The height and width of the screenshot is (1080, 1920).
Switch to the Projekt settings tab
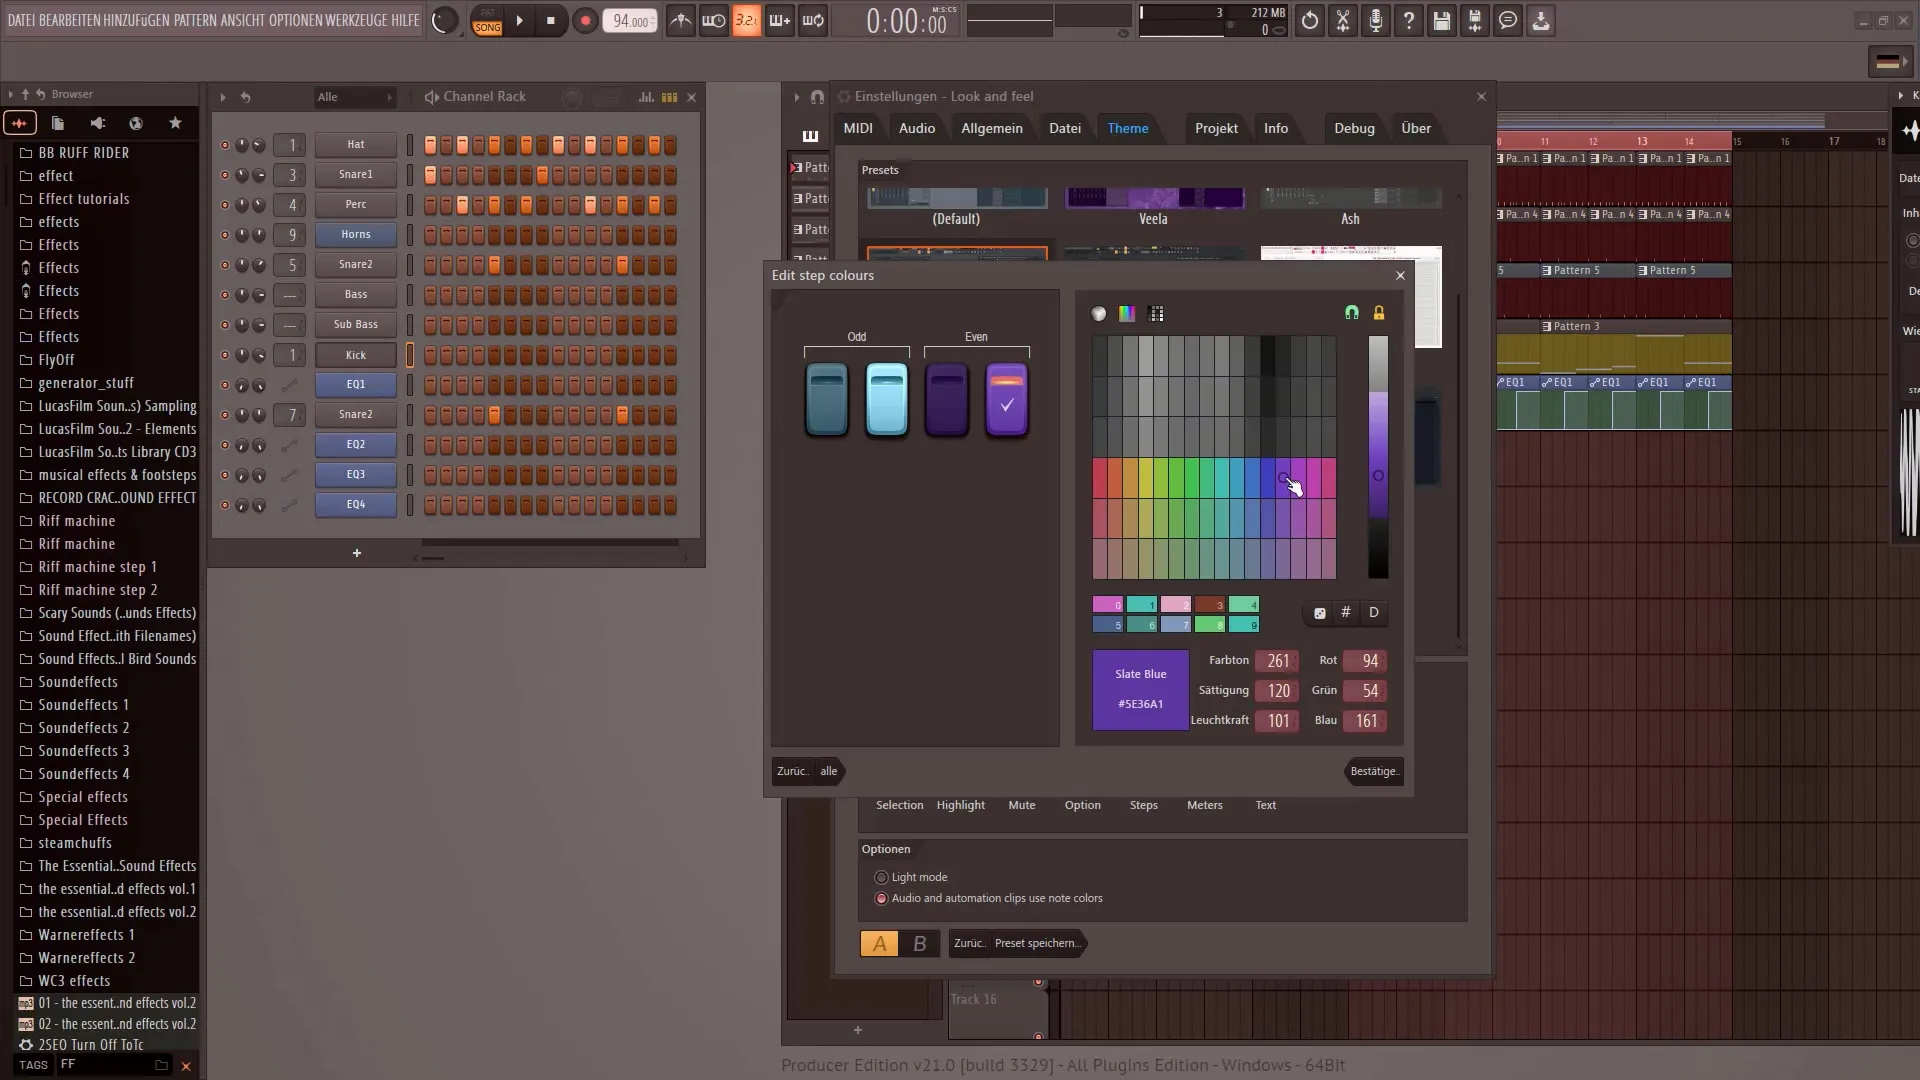(x=1216, y=128)
